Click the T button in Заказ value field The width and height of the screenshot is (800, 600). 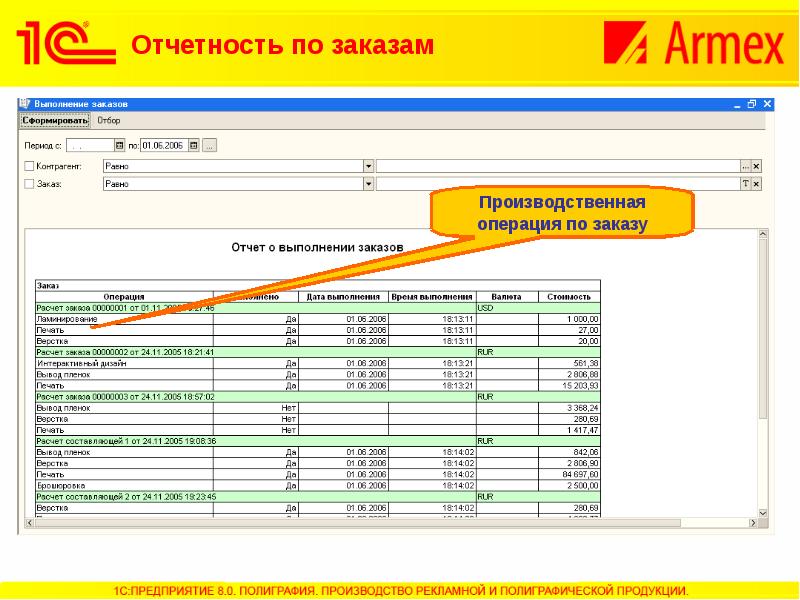point(745,184)
